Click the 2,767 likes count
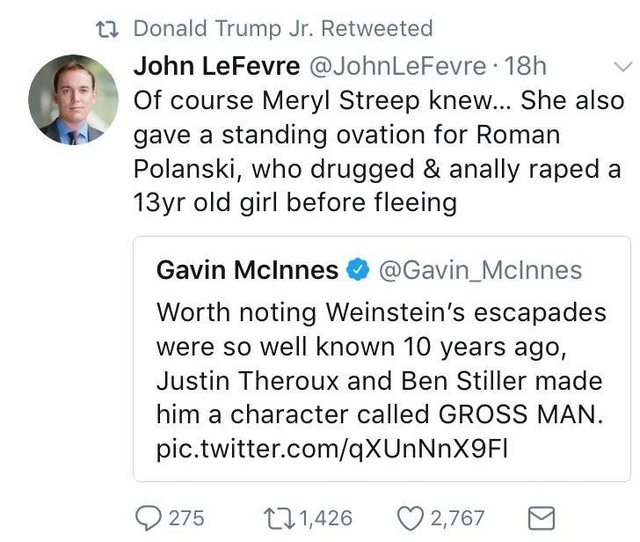 457,517
